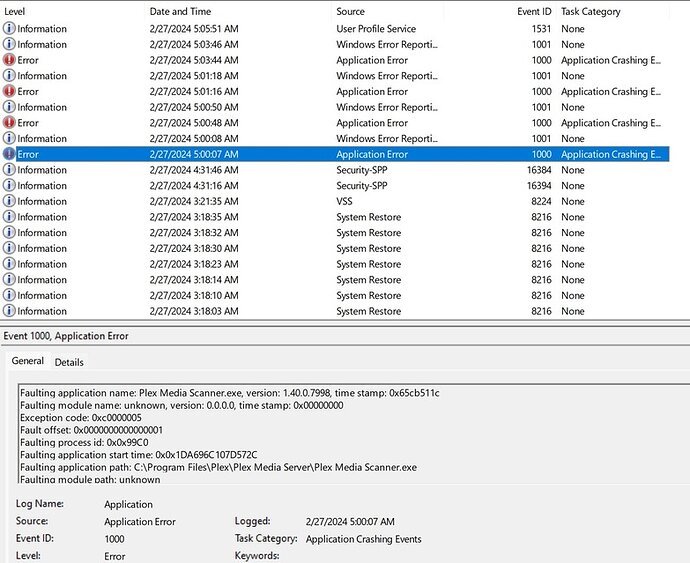Click the Exception code 0xc0000005 line
The height and width of the screenshot is (563, 690).
(x=81, y=418)
